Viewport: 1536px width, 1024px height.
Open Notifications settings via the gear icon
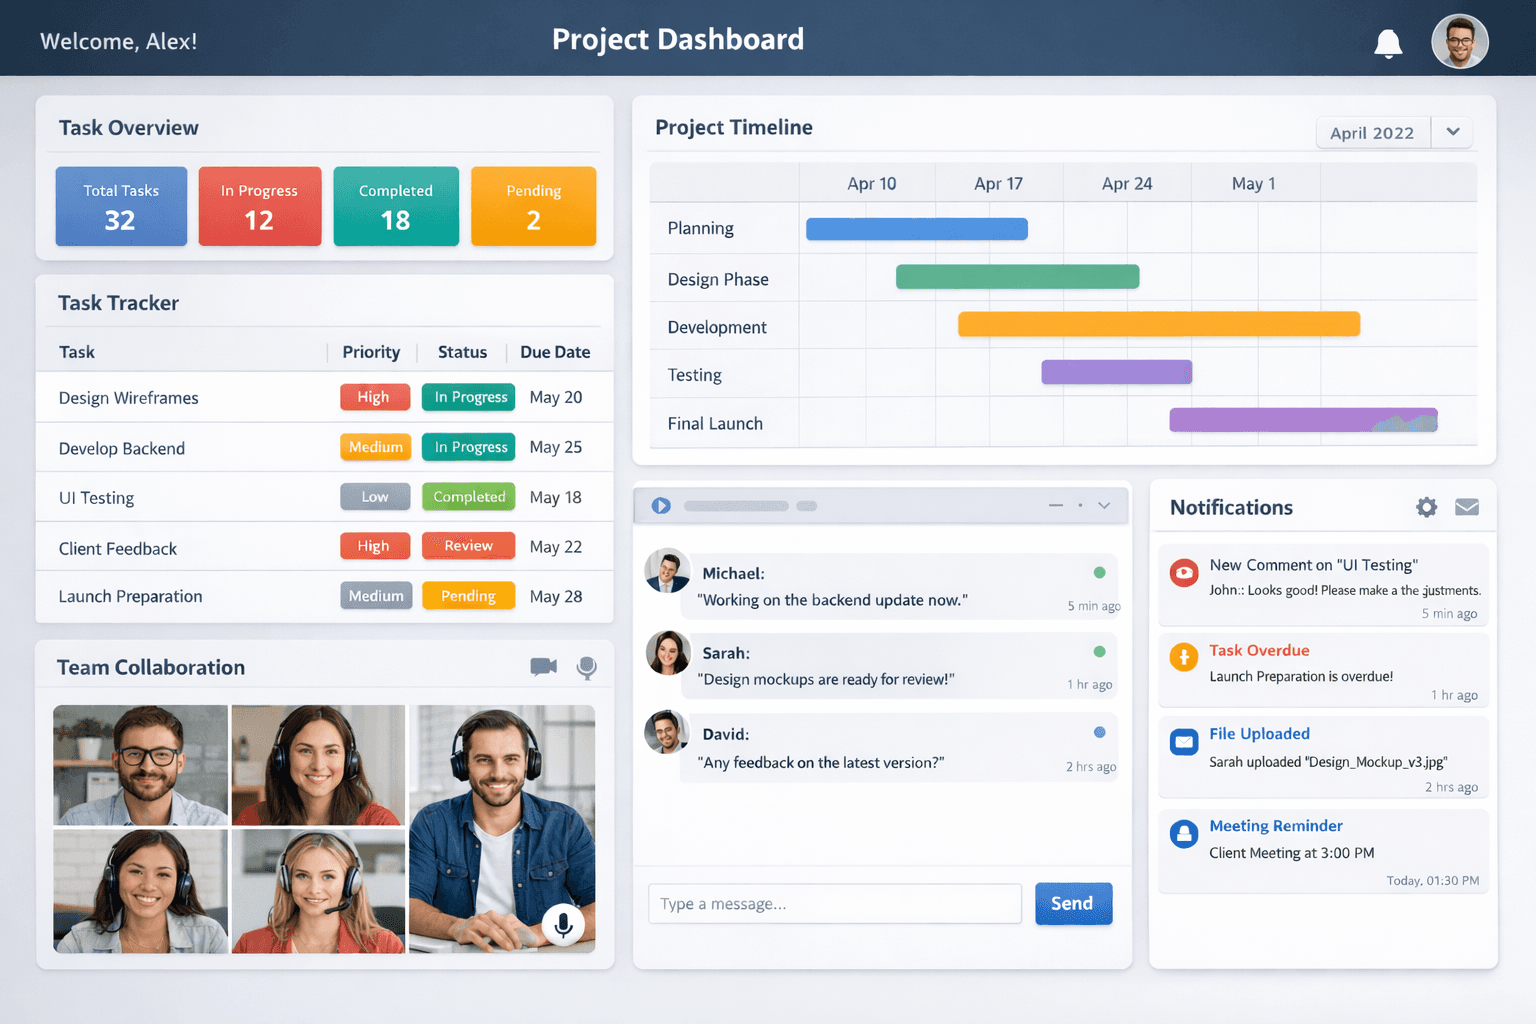[x=1426, y=507]
